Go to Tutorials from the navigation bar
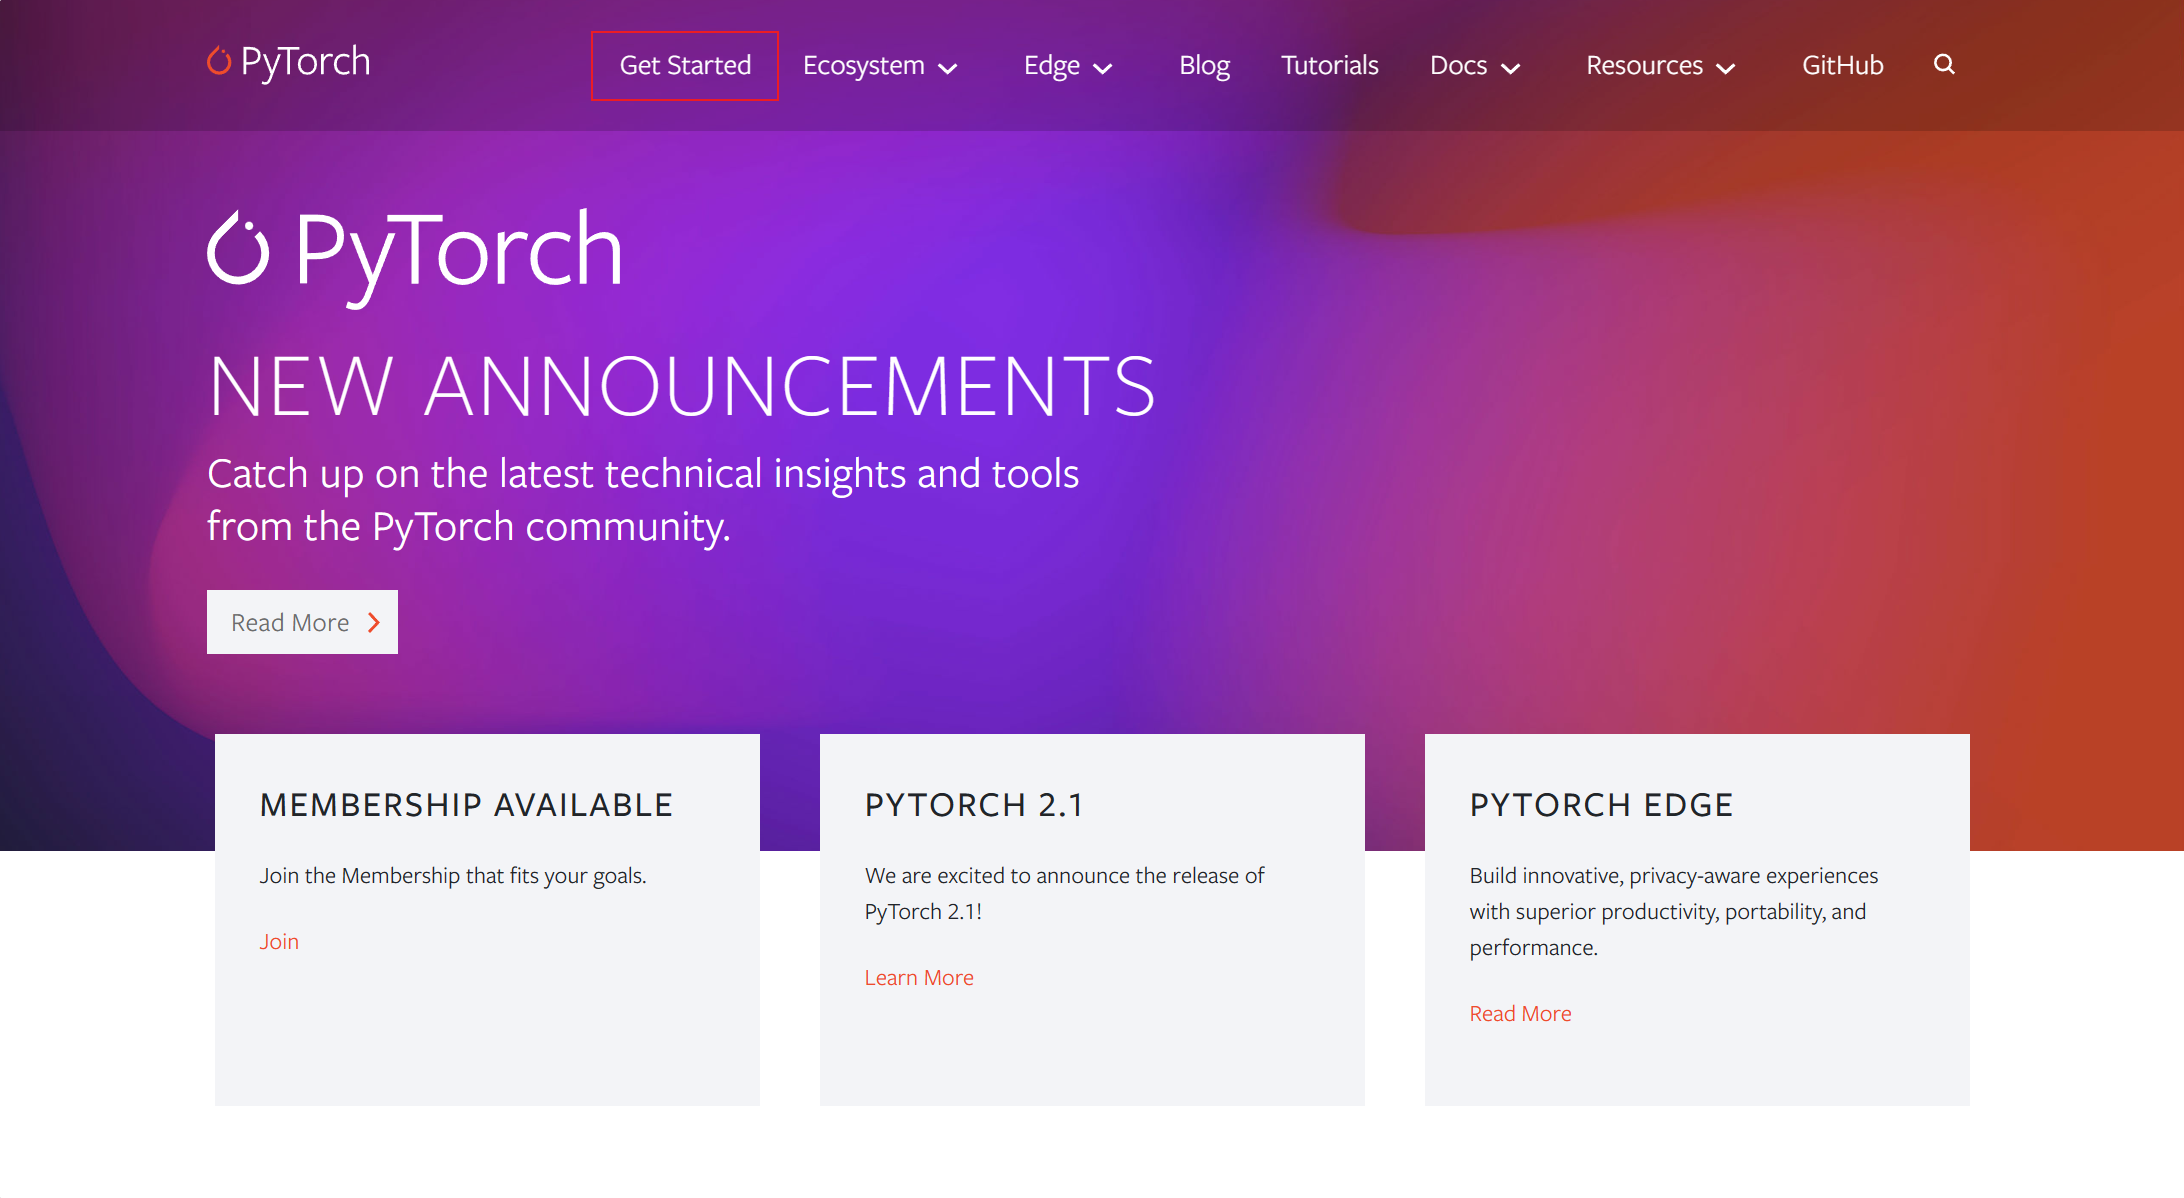Image resolution: width=2184 pixels, height=1198 pixels. 1329,65
